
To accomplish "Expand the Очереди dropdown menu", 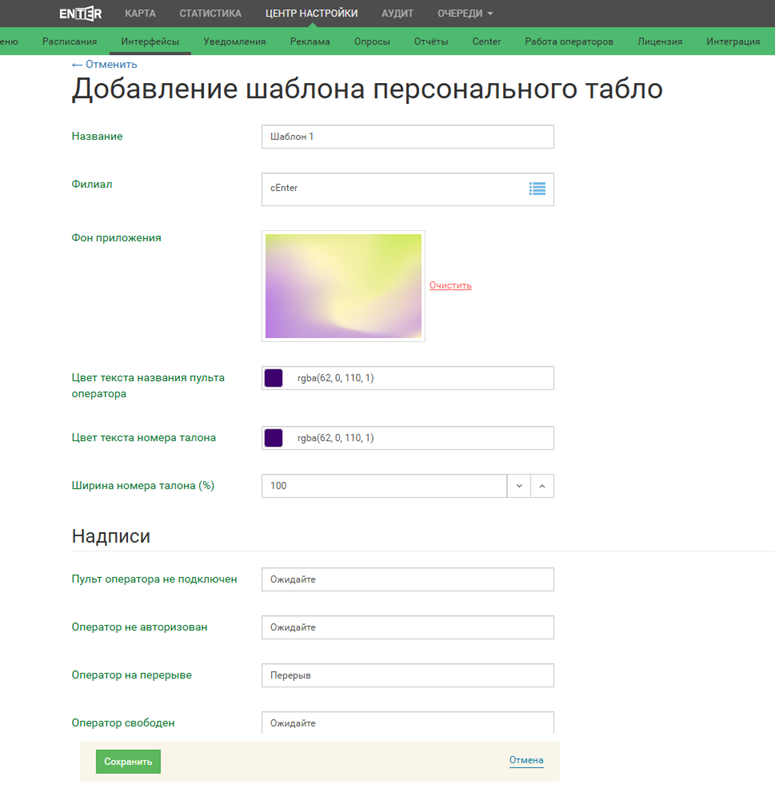I will click(465, 14).
